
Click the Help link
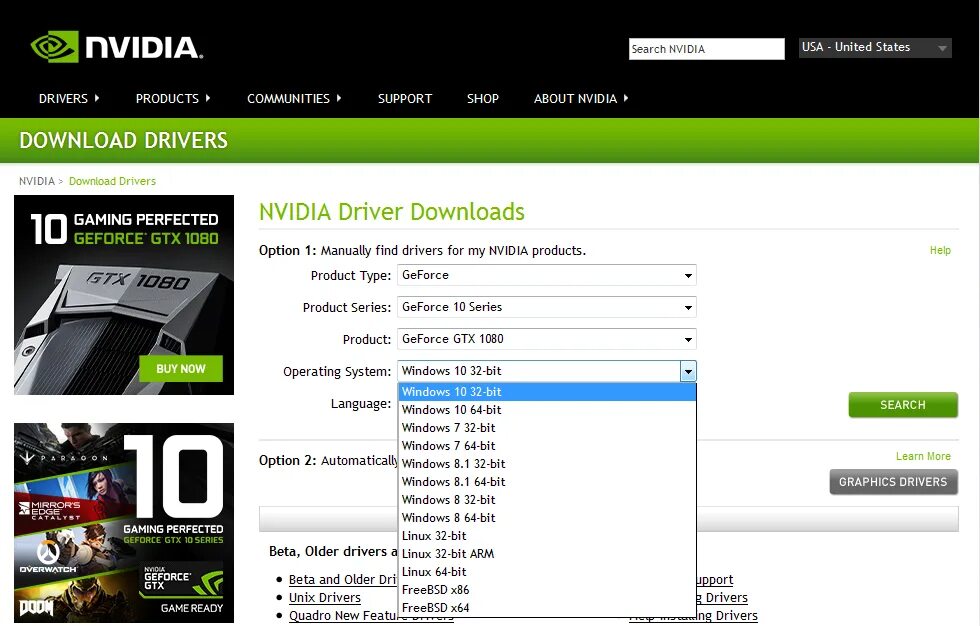click(940, 251)
